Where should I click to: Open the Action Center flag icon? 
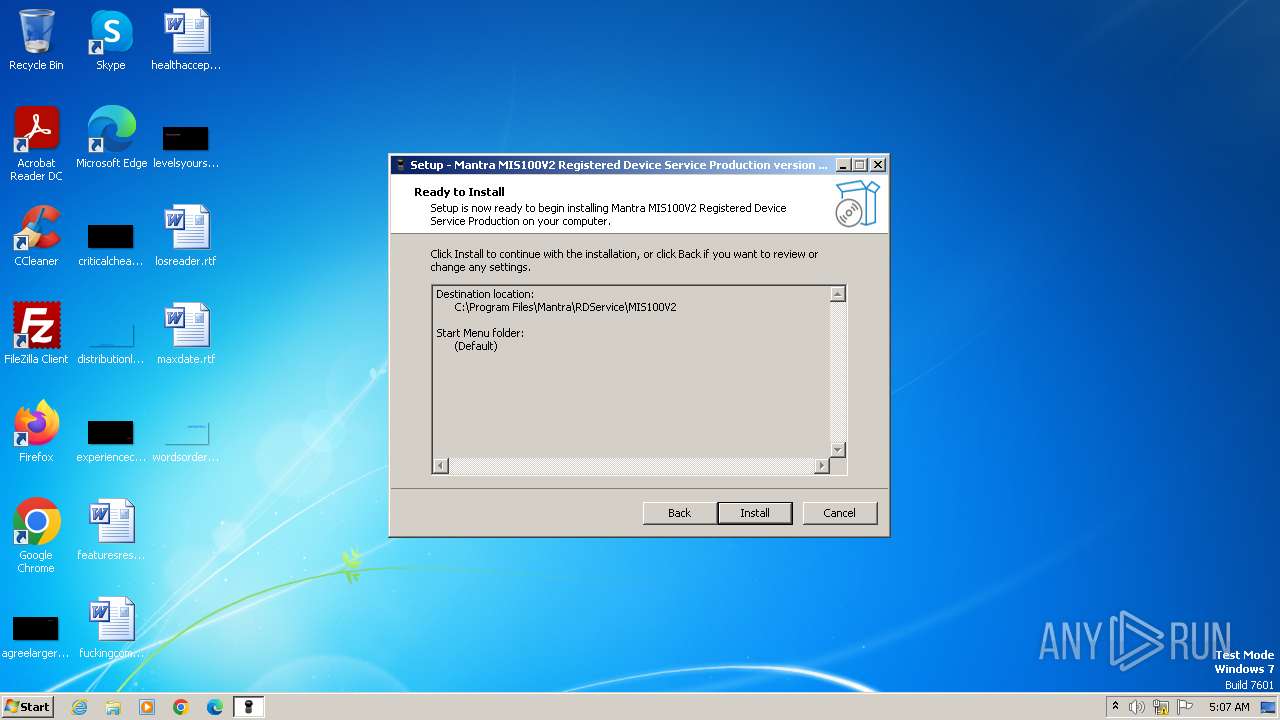(1185, 707)
